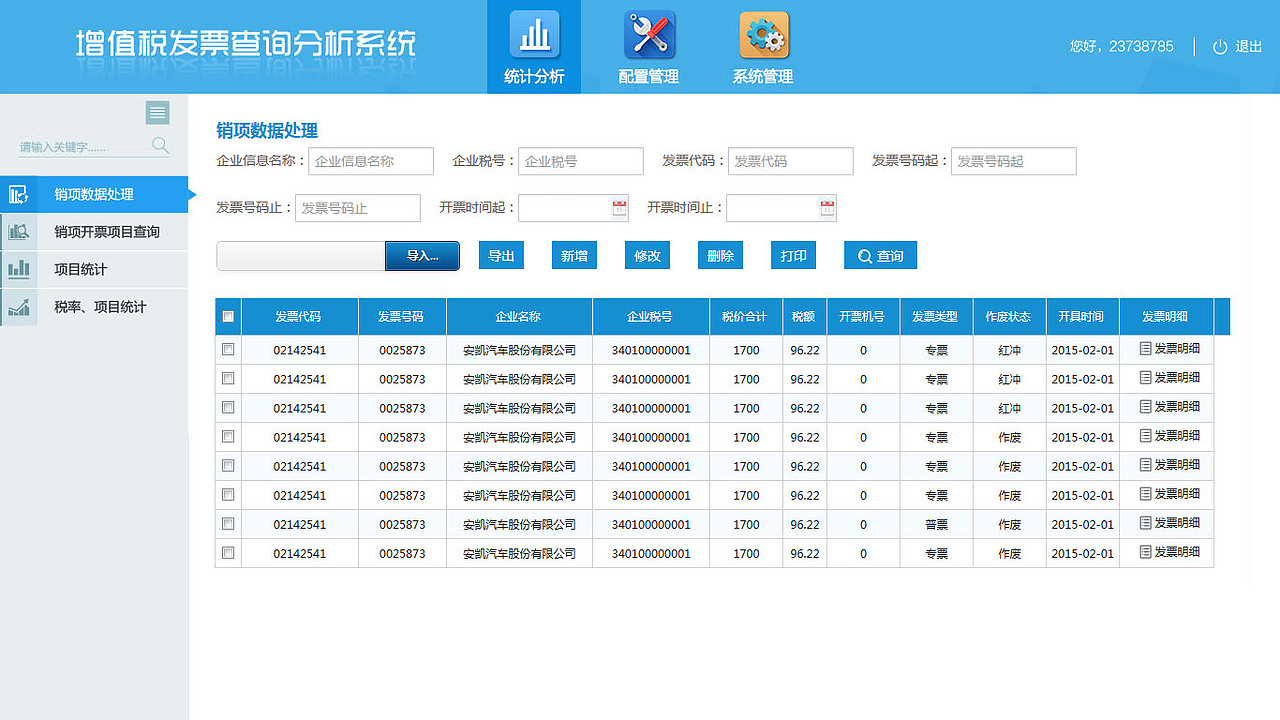This screenshot has height=720, width=1280.
Task: Select the 税率、项目统计 chart icon
Action: coord(18,307)
